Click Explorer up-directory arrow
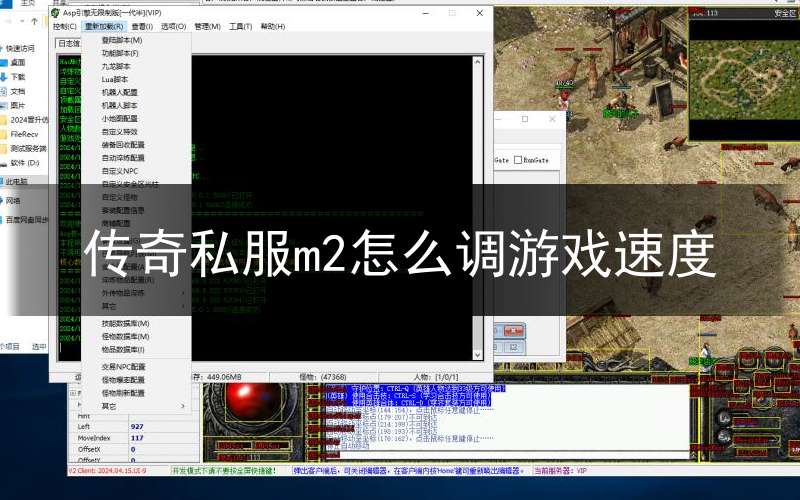Viewport: 800px width, 500px height. tap(34, 21)
